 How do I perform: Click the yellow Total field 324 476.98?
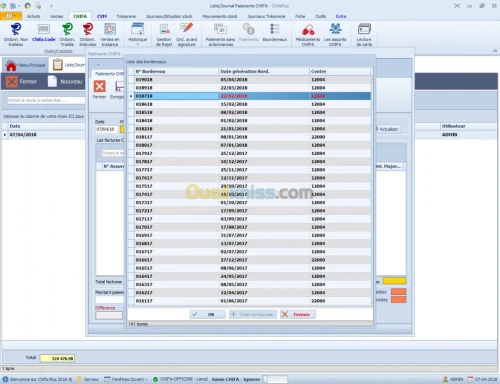coord(57,358)
